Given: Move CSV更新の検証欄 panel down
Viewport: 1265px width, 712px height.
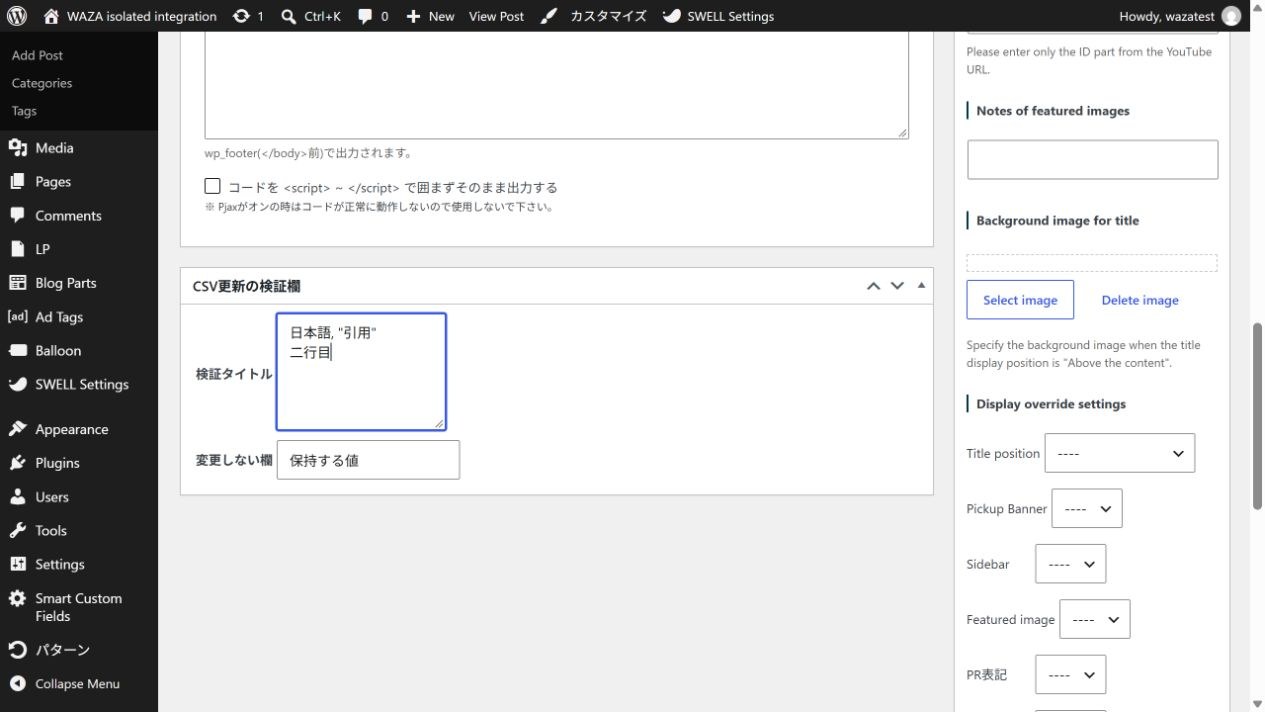Looking at the screenshot, I should [x=897, y=286].
